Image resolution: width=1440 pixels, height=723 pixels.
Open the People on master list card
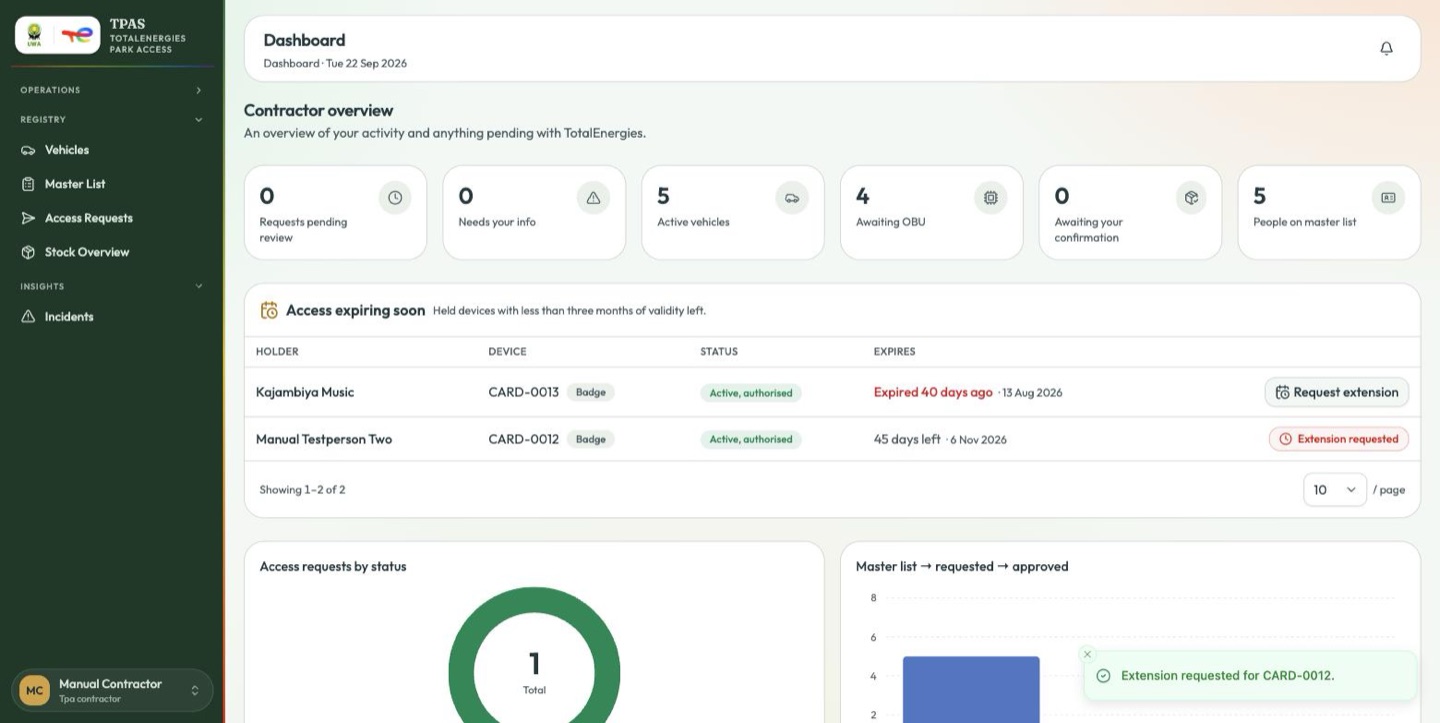coord(1329,212)
